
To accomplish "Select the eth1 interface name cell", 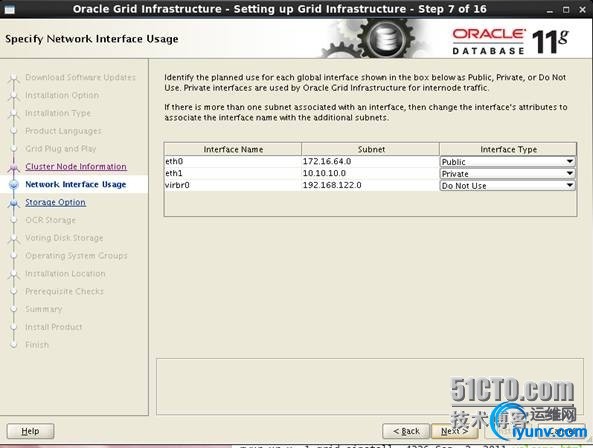I will 233,174.
